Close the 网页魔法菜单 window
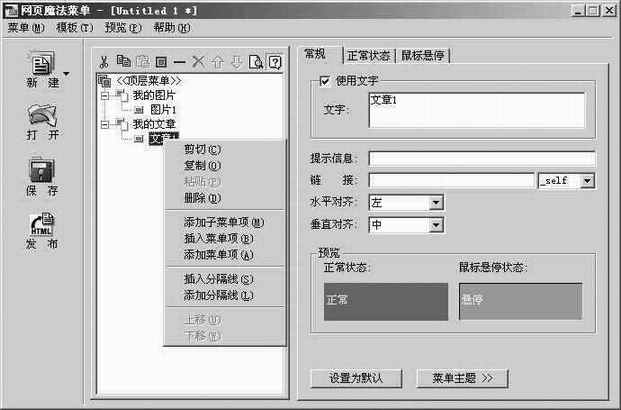The image size is (621, 410). tap(609, 11)
